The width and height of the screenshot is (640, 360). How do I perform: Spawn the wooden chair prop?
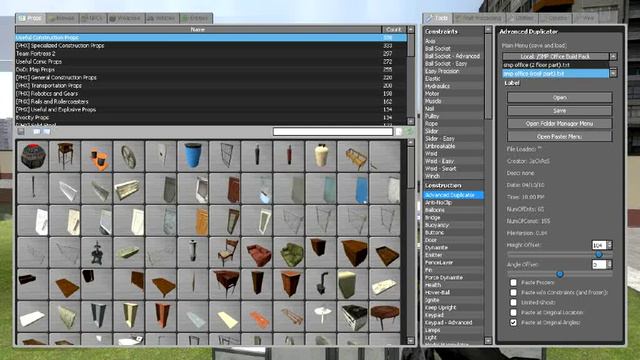pos(225,253)
